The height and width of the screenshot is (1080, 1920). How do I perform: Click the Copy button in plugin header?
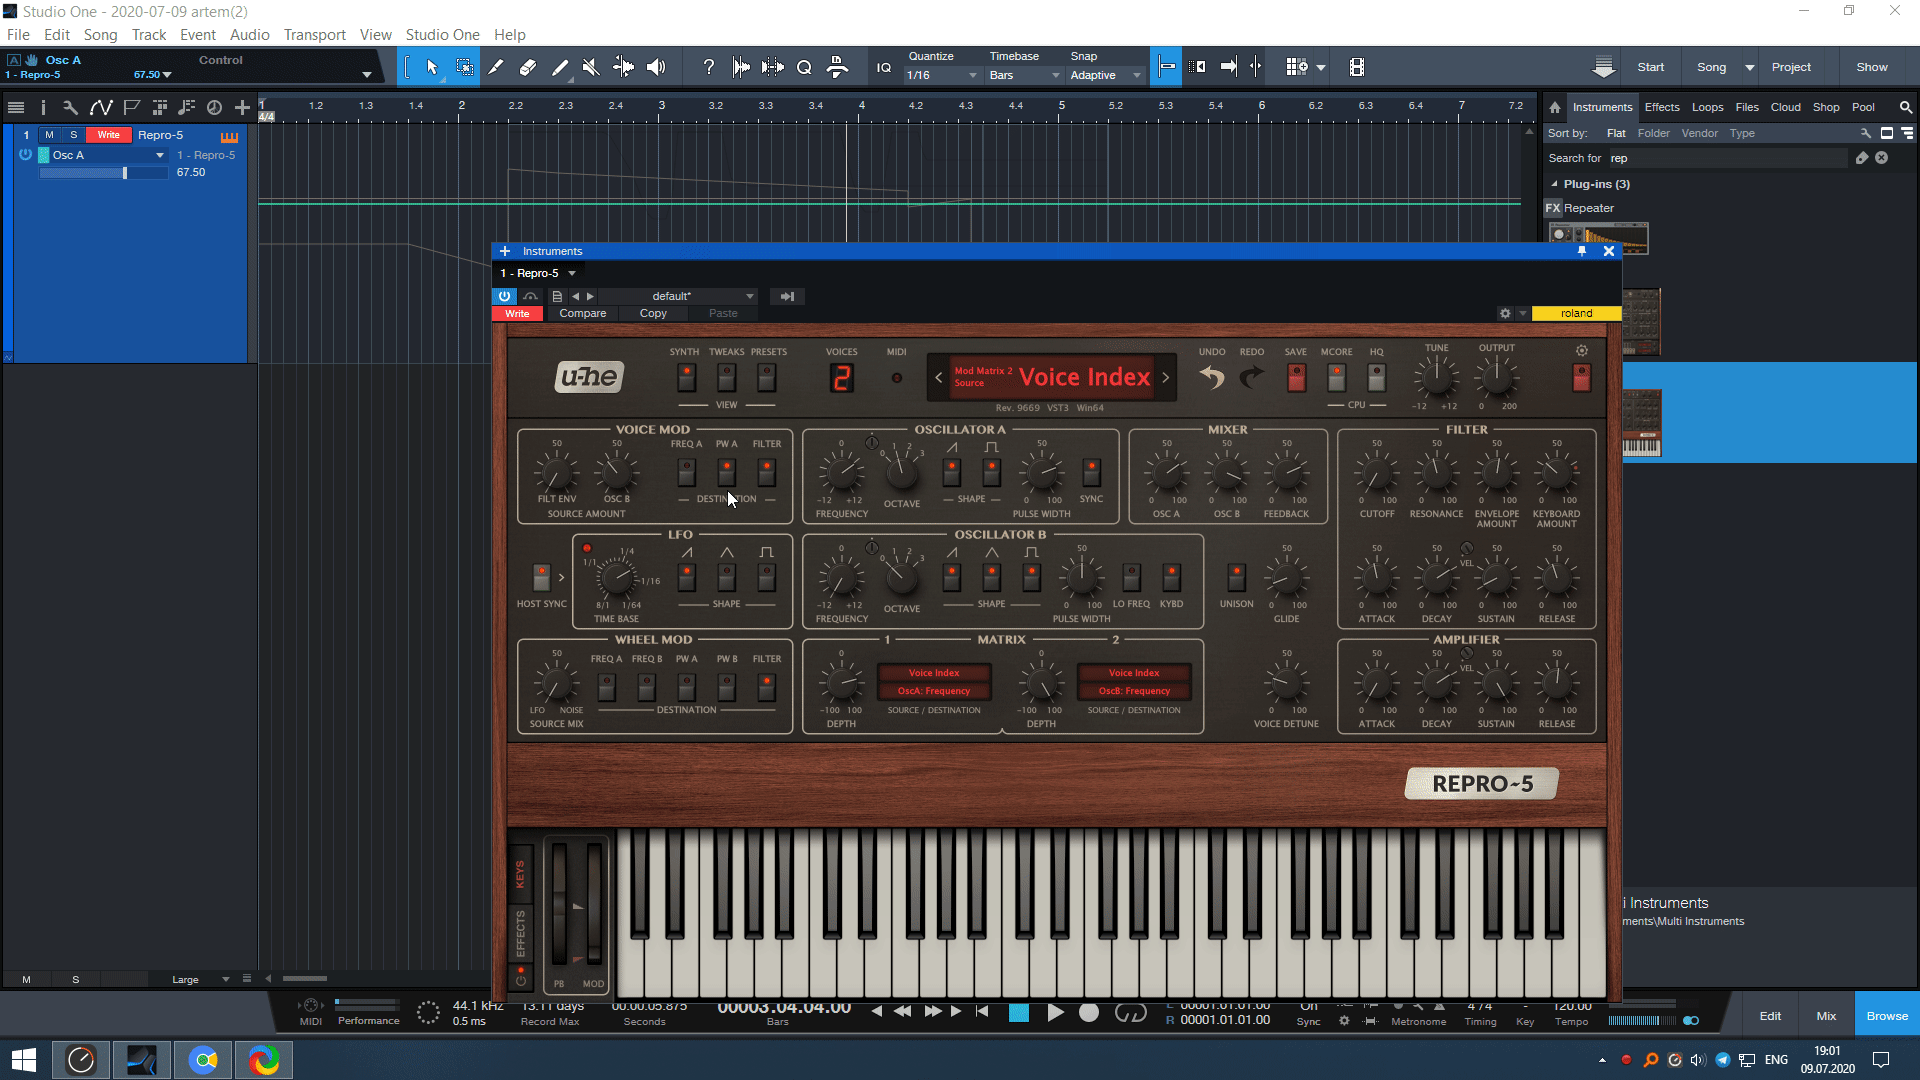tap(653, 313)
